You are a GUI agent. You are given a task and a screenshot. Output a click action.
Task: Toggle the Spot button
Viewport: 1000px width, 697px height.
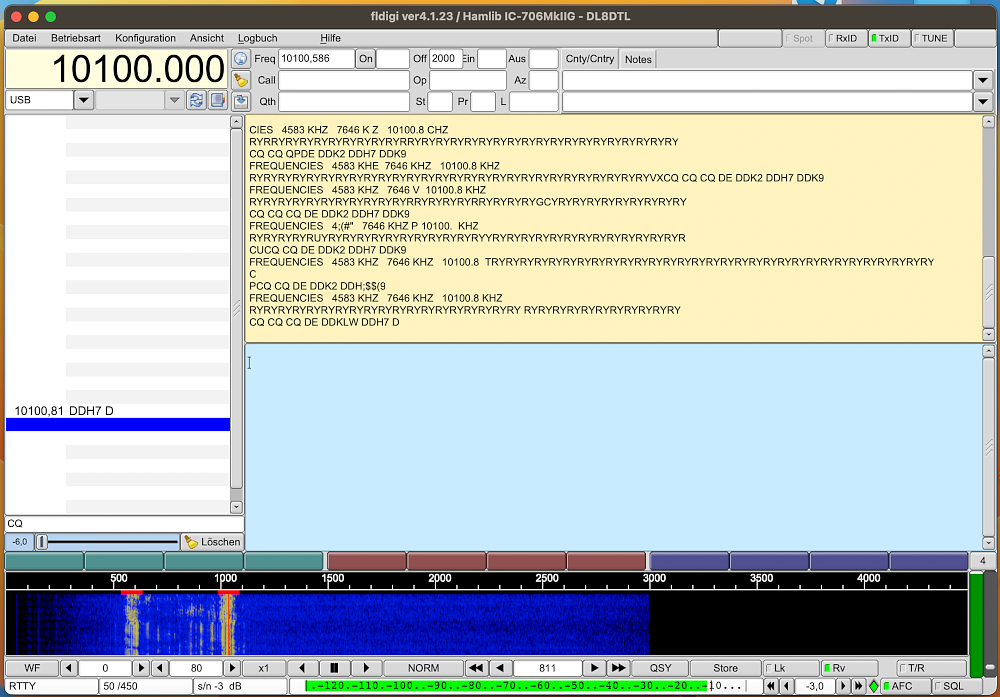coord(802,38)
